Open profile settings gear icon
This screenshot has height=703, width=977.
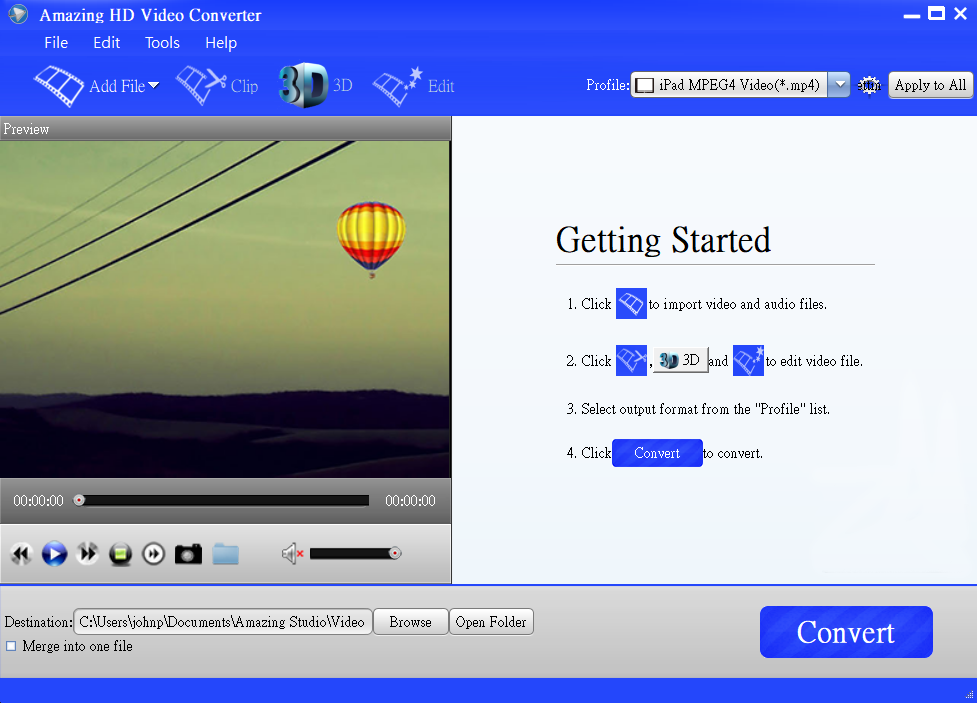[869, 85]
